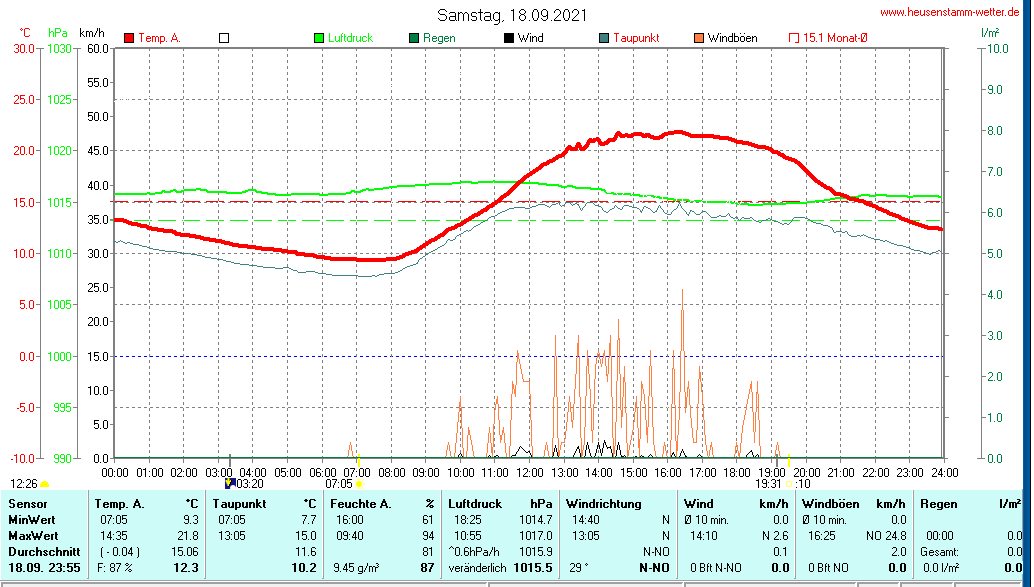The width and height of the screenshot is (1034, 587).
Task: Click the 18:00 time axis label
Action: point(737,473)
